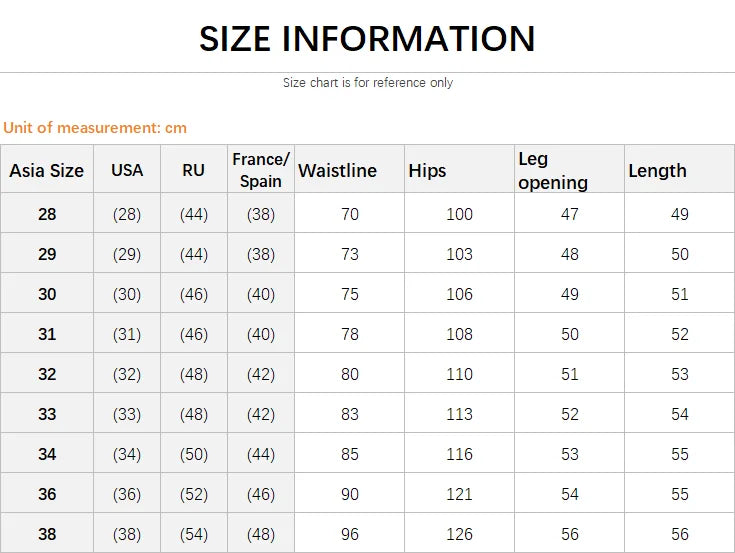Click the France/Spain (44) cell
The height and width of the screenshot is (553, 735).
pyautogui.click(x=261, y=454)
